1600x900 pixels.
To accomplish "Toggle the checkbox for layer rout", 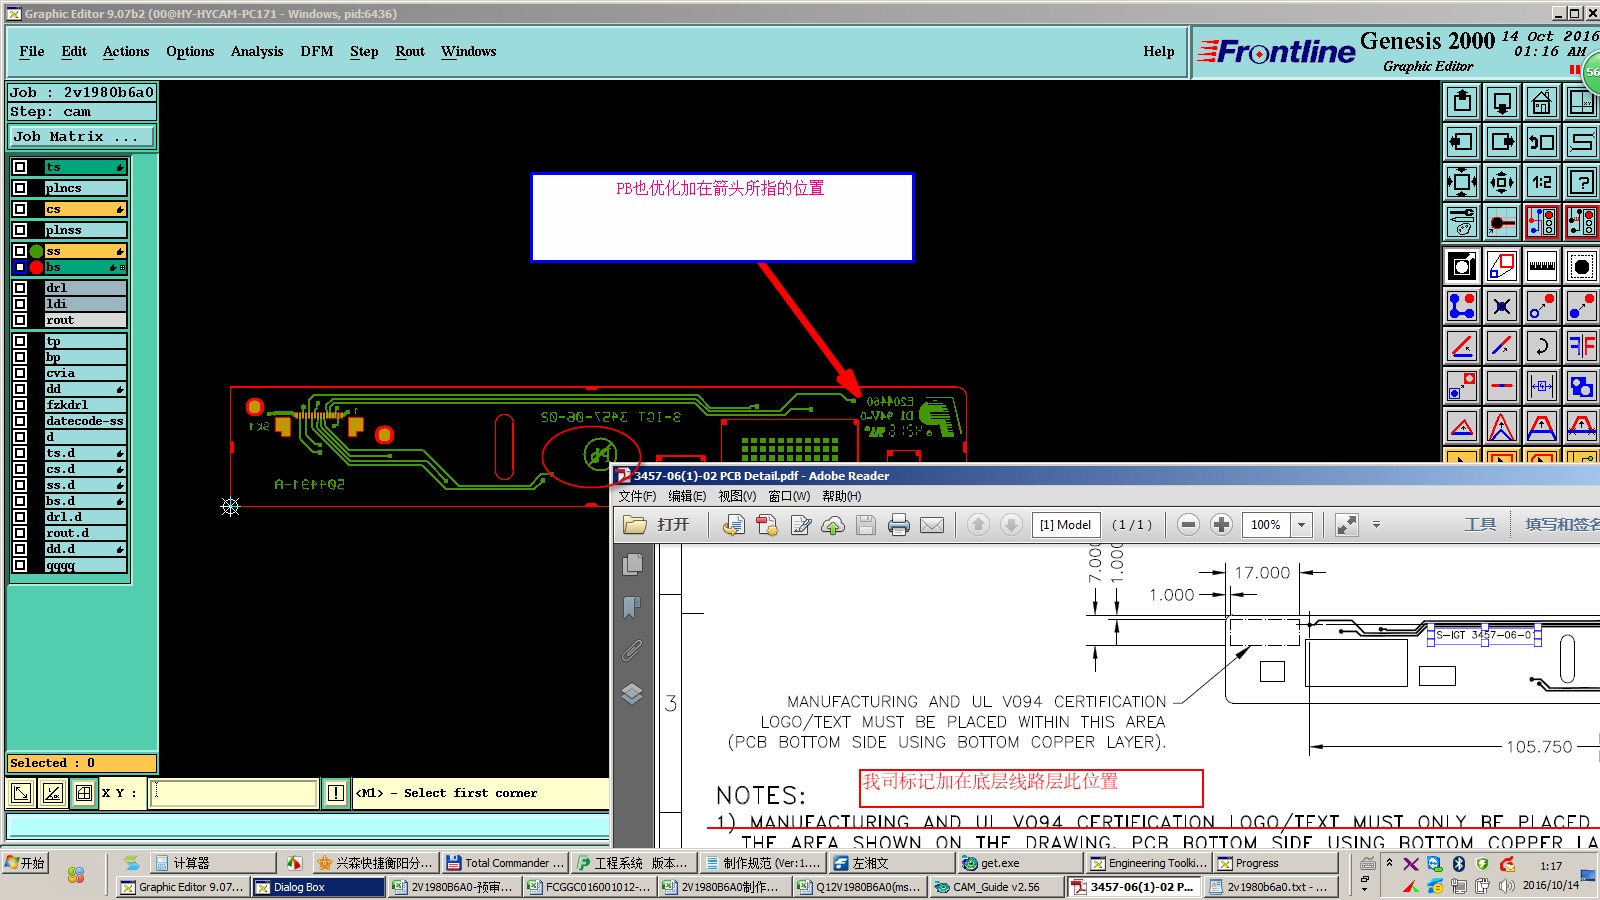I will 20,320.
